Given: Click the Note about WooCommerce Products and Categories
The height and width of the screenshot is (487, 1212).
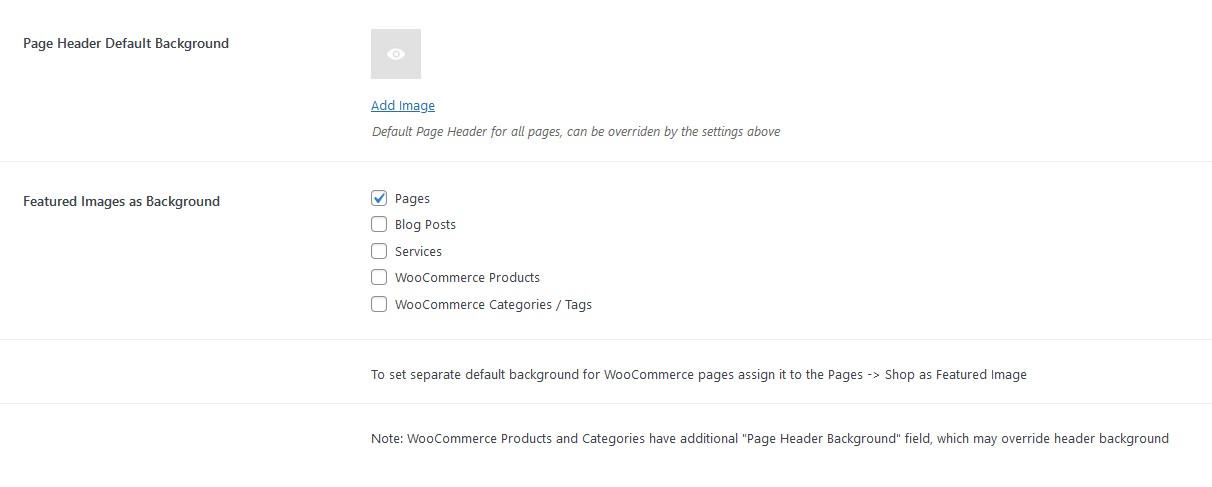Looking at the screenshot, I should pyautogui.click(x=770, y=439).
